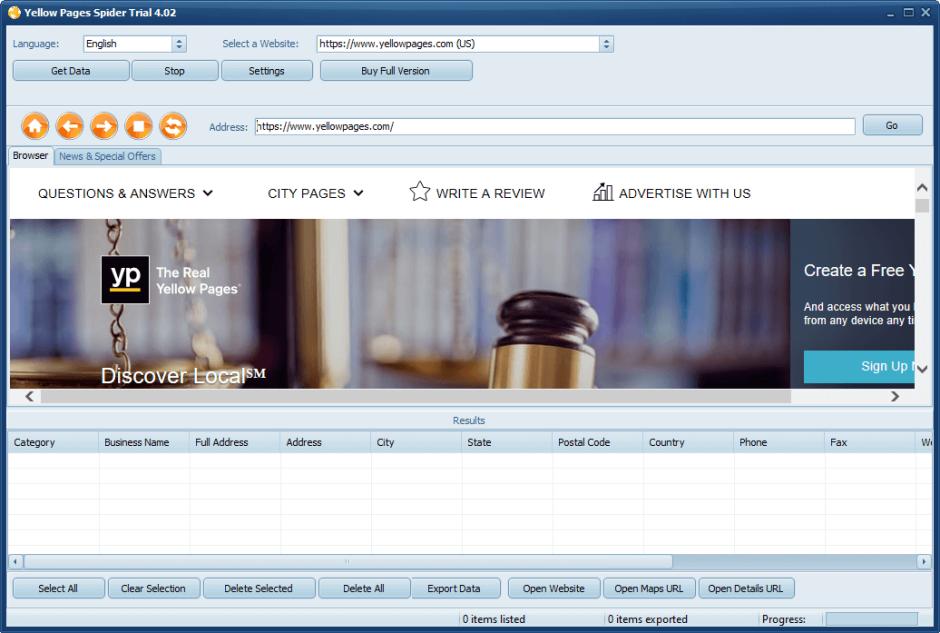Viewport: 940px width, 633px height.
Task: Click the Write a Review link
Action: pyautogui.click(x=490, y=194)
